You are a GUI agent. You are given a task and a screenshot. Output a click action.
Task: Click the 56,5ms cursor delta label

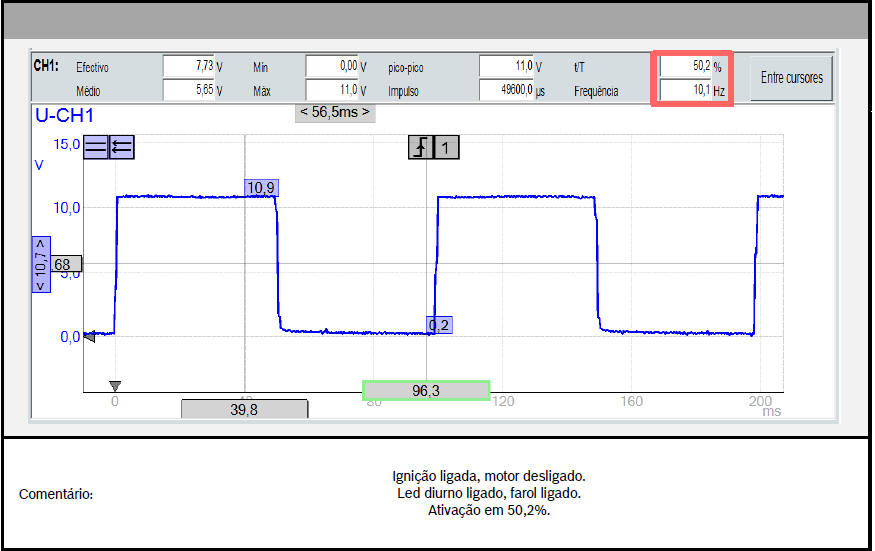coord(335,112)
